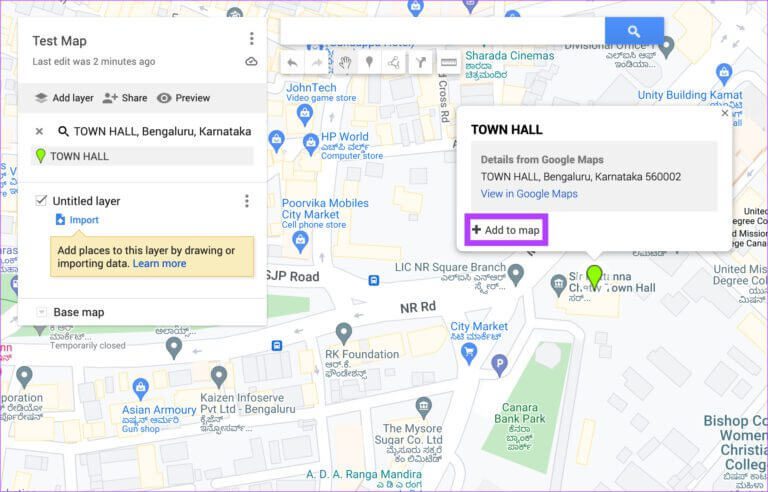The image size is (768, 492).
Task: Click Unity Building Kamat shopping pin
Action: point(724,74)
